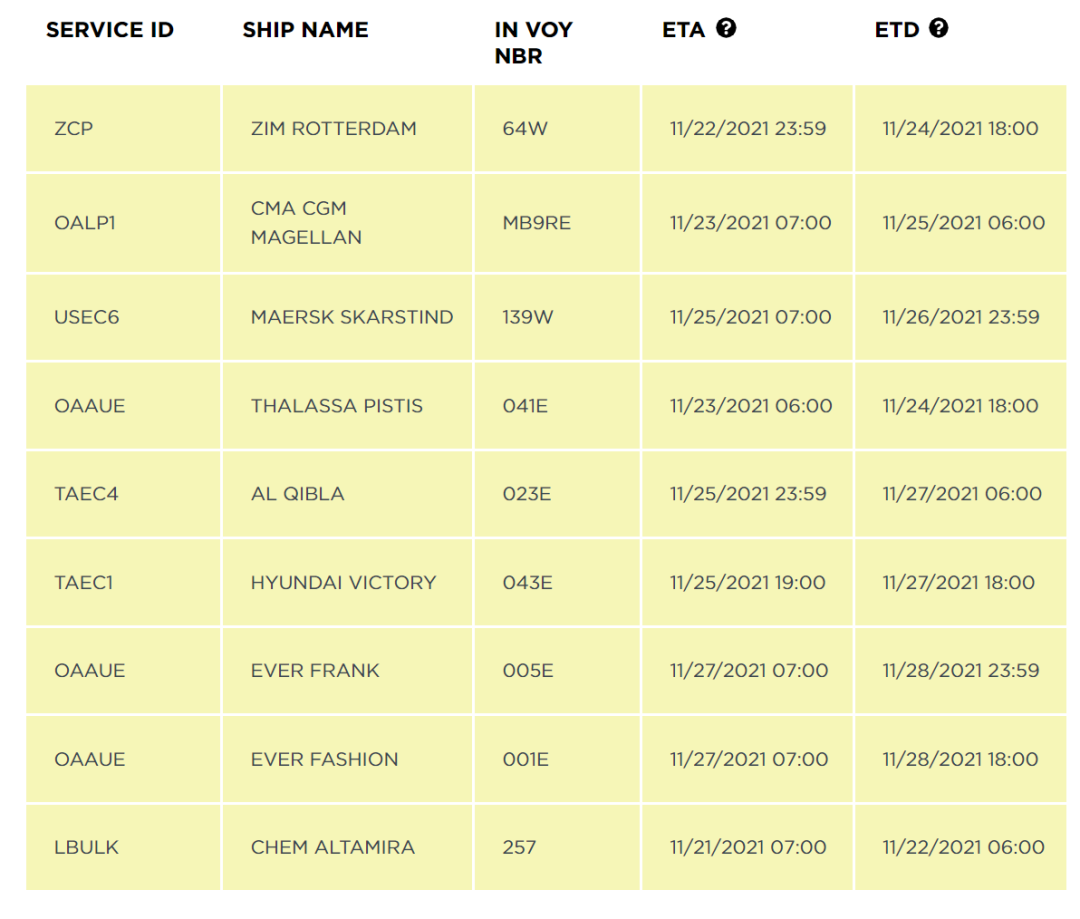Select ship name CHEM ALTAMIRA

pos(333,848)
